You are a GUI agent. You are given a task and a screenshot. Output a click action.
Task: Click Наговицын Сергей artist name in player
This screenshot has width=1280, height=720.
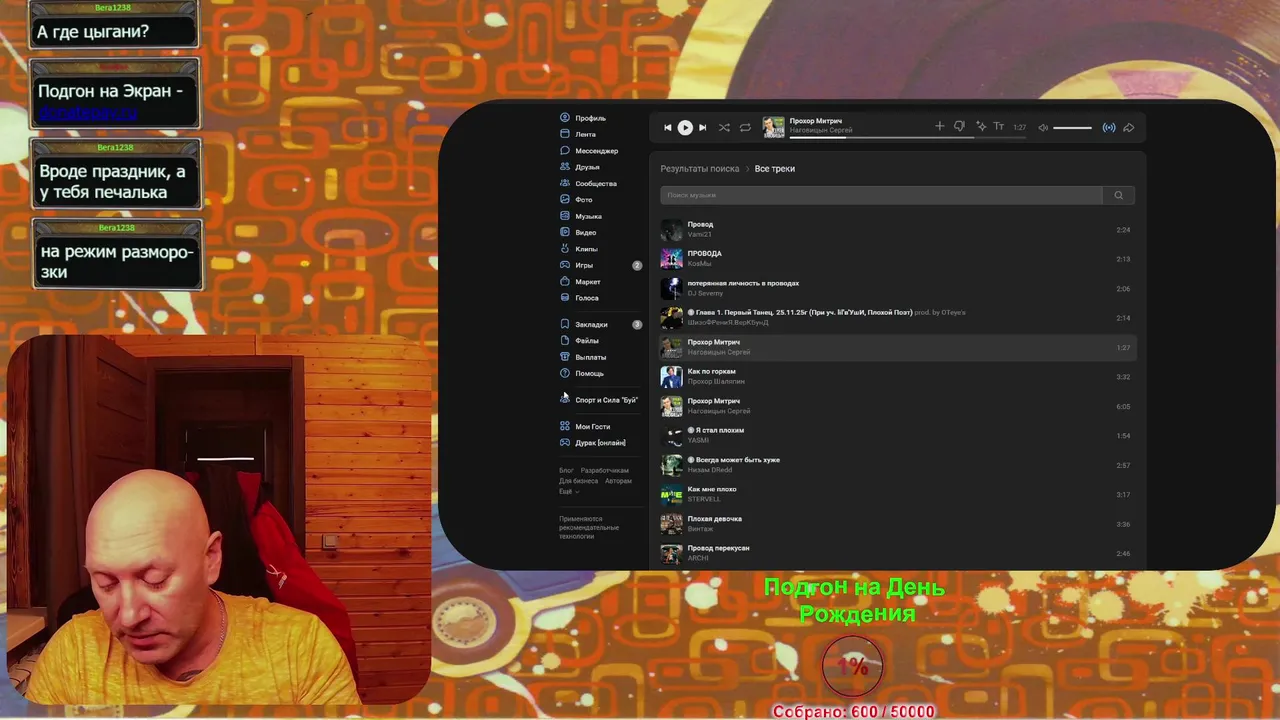pyautogui.click(x=821, y=131)
